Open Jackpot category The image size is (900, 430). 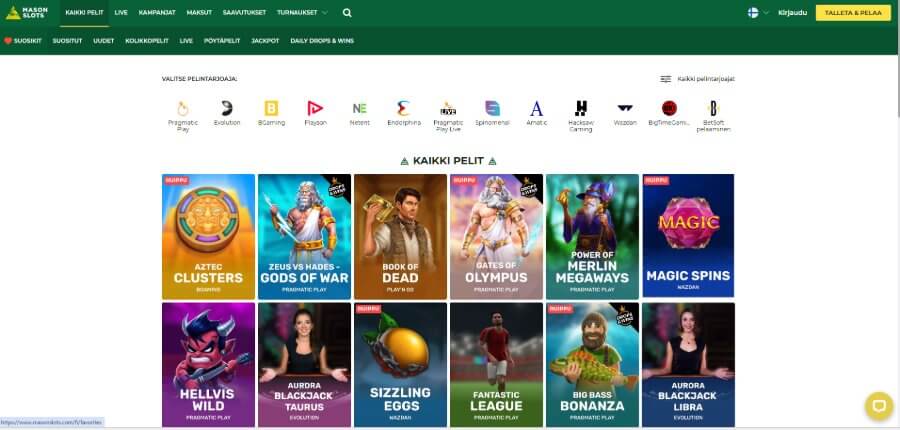[265, 41]
